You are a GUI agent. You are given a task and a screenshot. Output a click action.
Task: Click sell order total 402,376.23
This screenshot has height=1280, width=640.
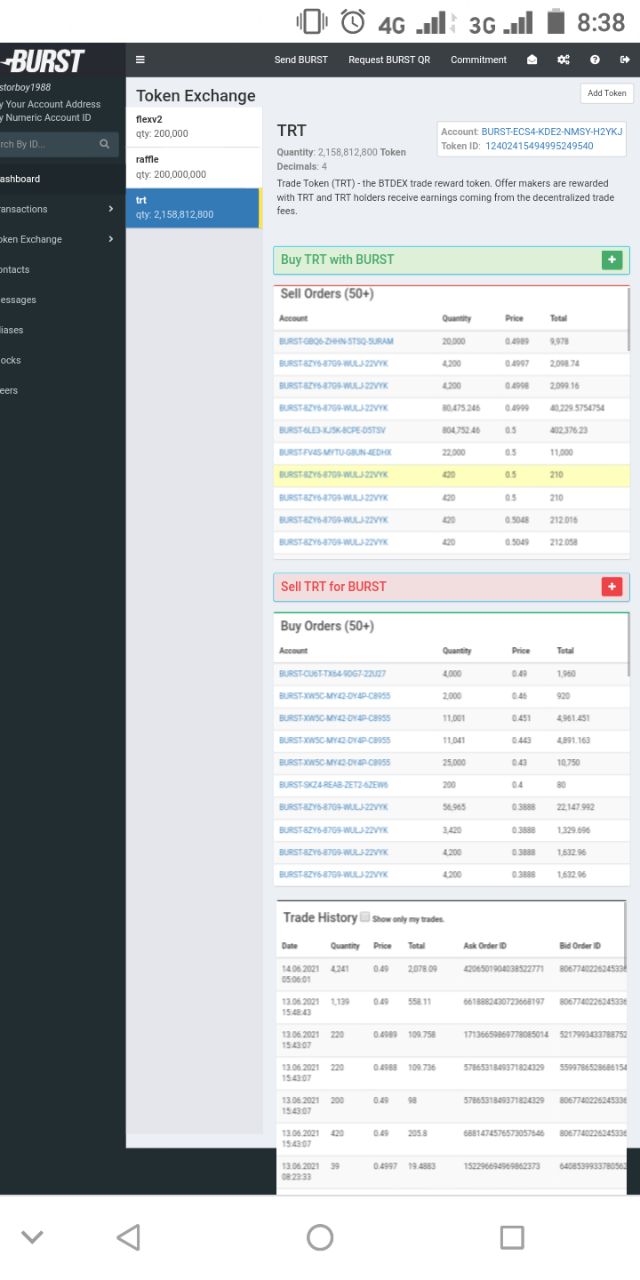[x=569, y=431]
